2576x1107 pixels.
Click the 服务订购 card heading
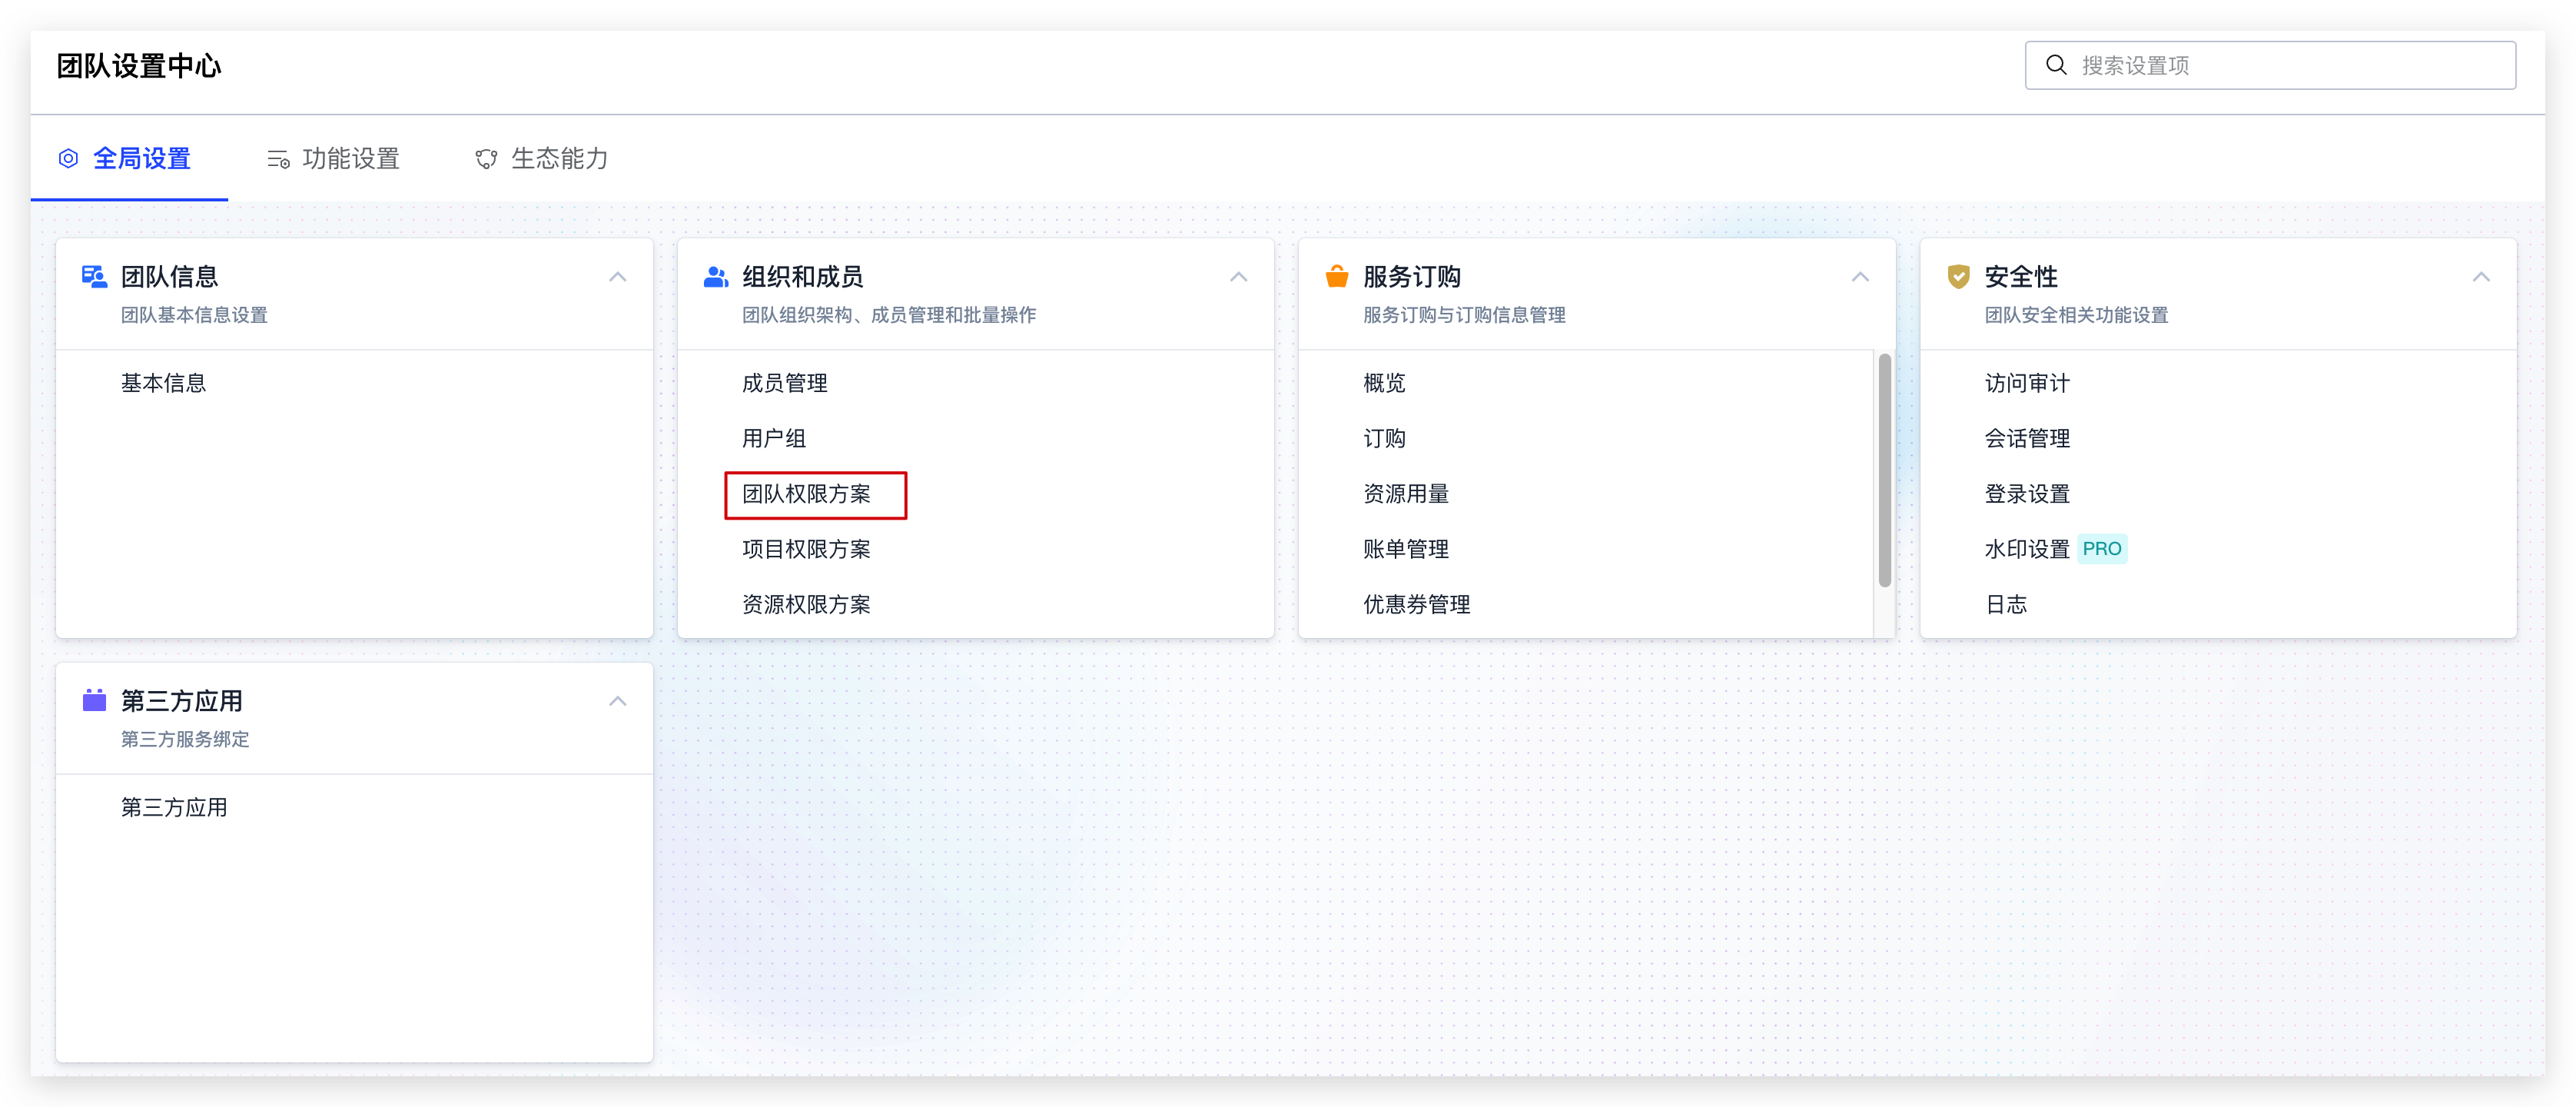point(1412,277)
